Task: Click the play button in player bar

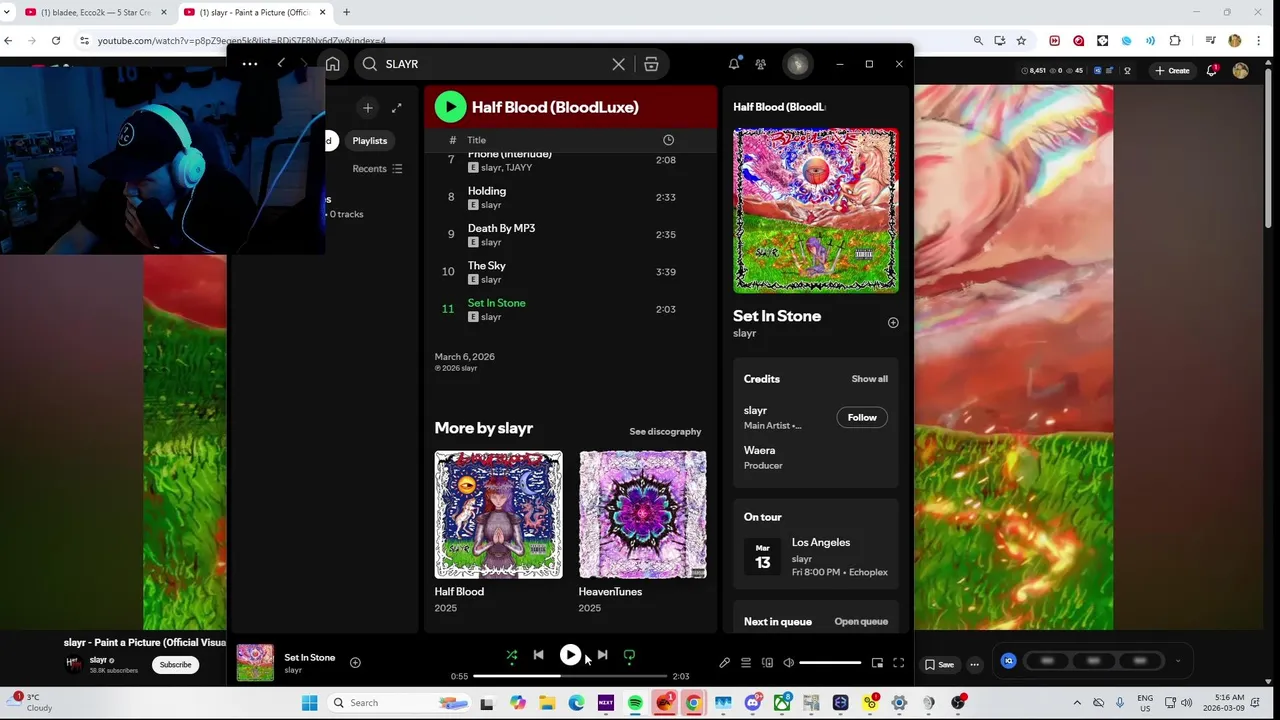Action: [x=570, y=655]
